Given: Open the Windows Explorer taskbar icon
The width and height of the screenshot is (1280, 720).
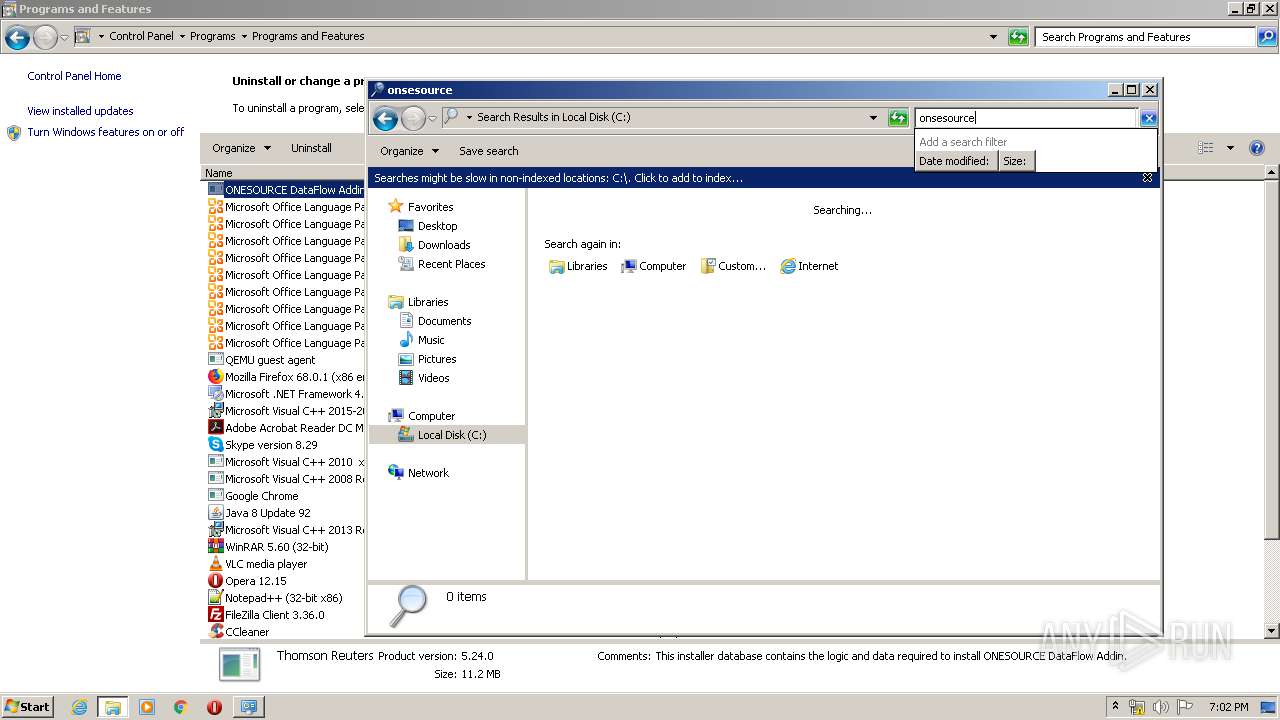Looking at the screenshot, I should click(x=112, y=707).
